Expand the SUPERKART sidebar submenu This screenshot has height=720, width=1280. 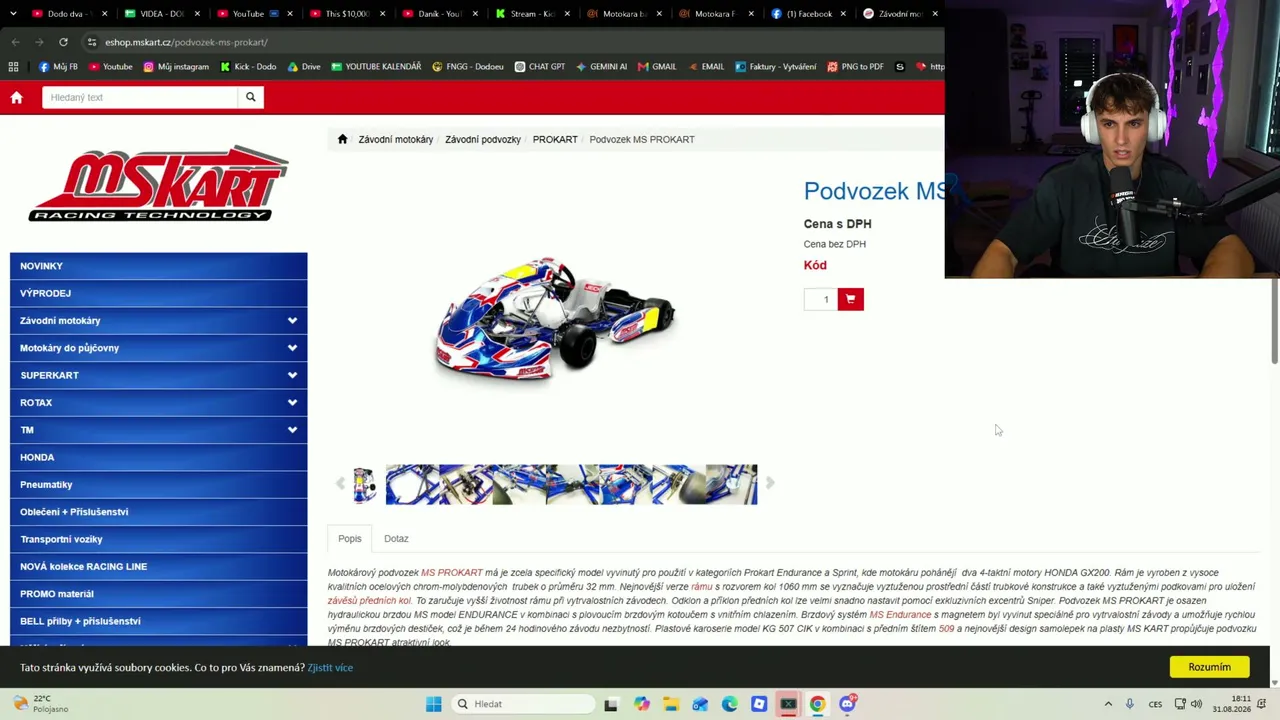[x=292, y=375]
